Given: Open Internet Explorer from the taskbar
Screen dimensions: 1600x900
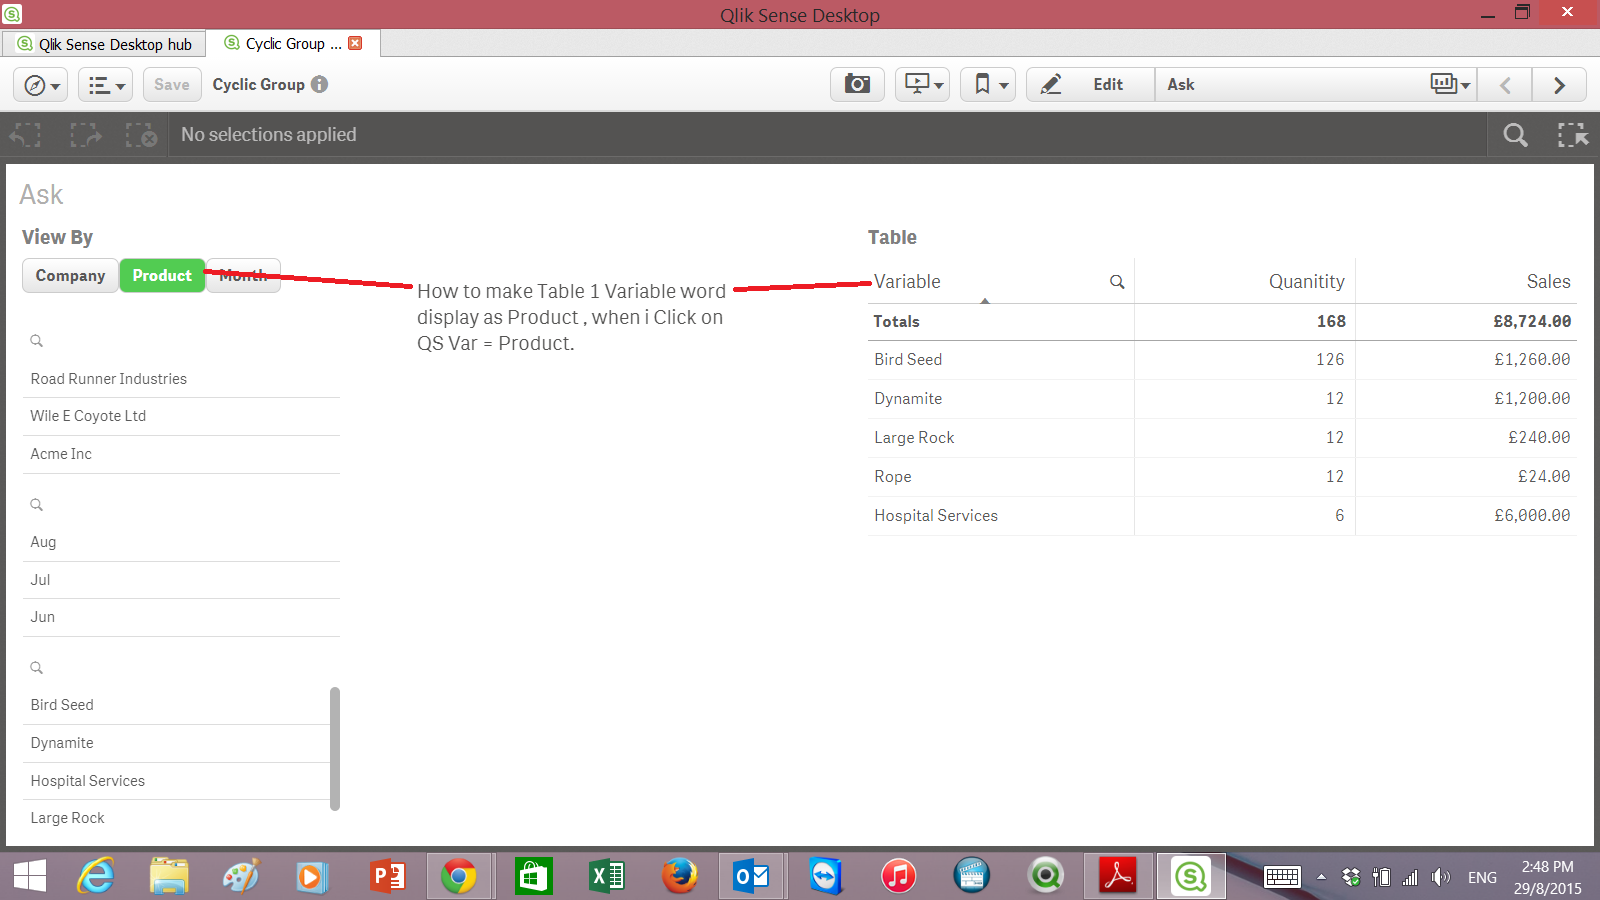Looking at the screenshot, I should click(x=96, y=877).
